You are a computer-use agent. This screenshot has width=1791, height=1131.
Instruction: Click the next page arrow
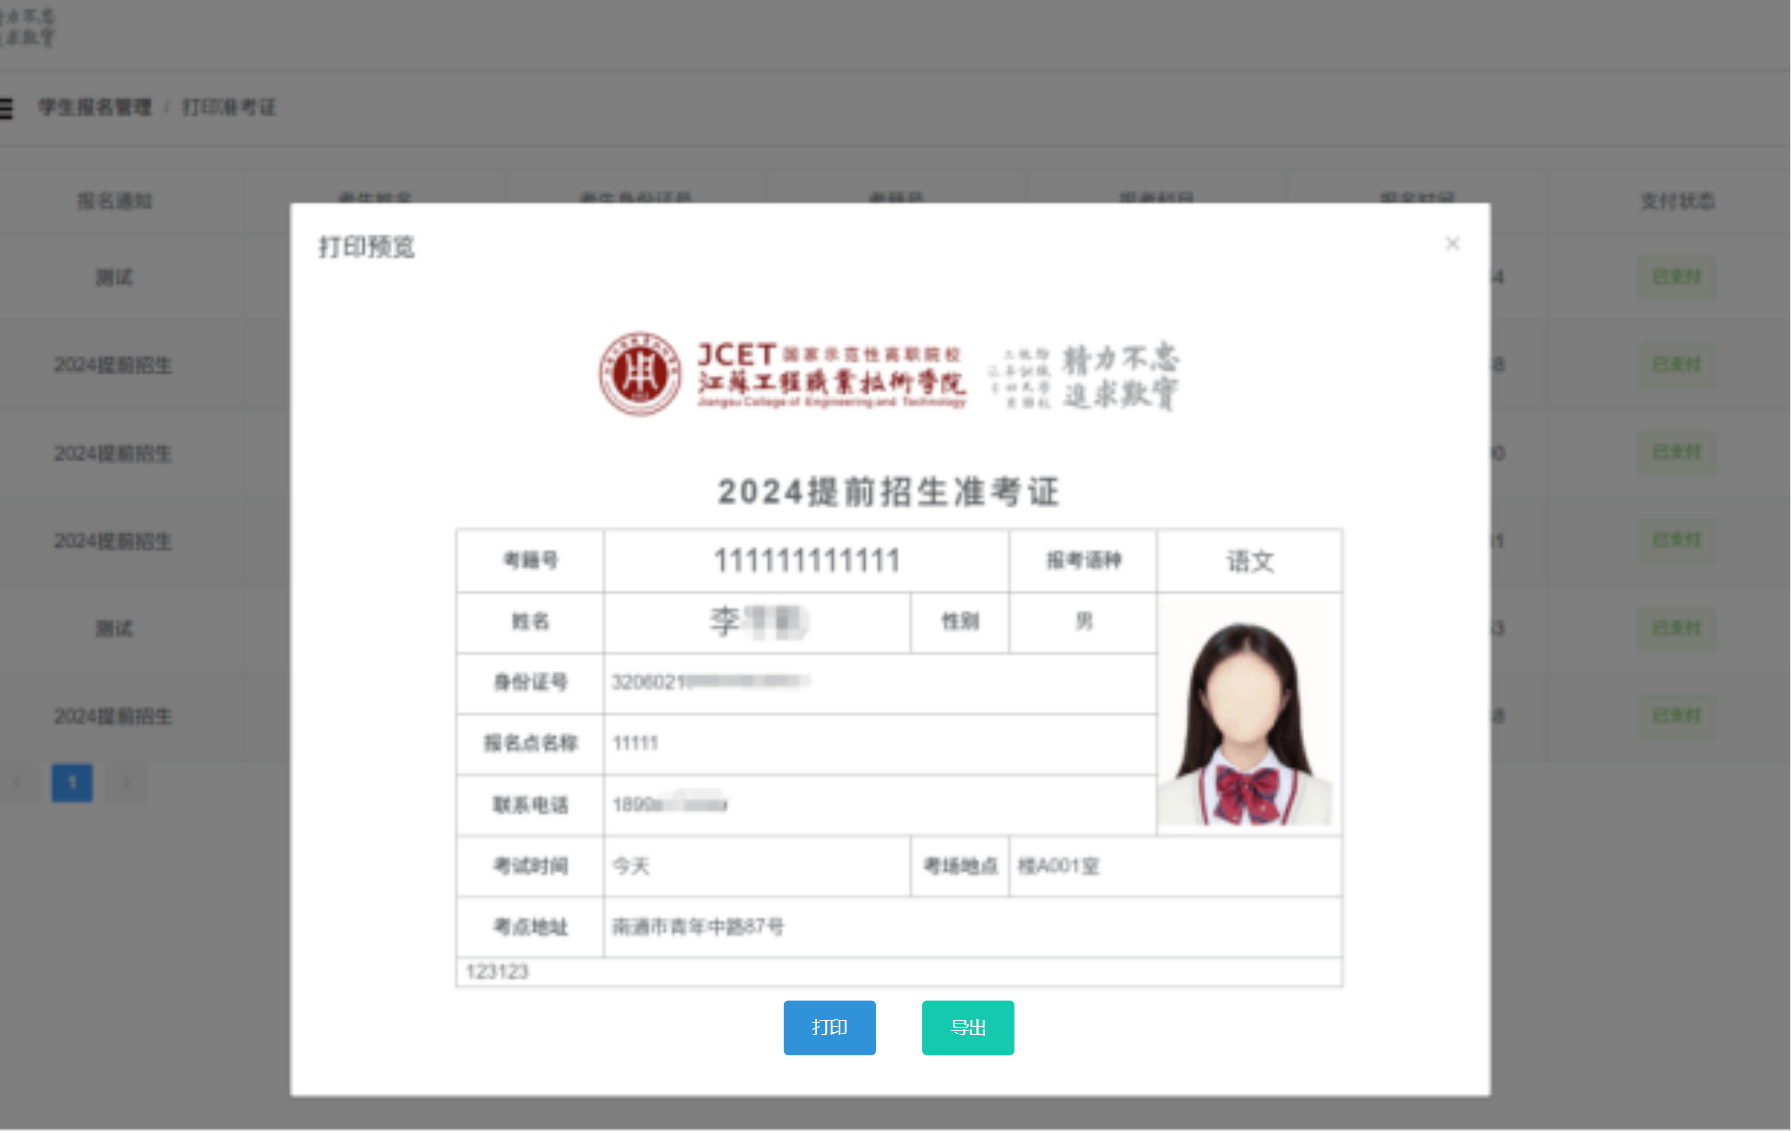126,783
